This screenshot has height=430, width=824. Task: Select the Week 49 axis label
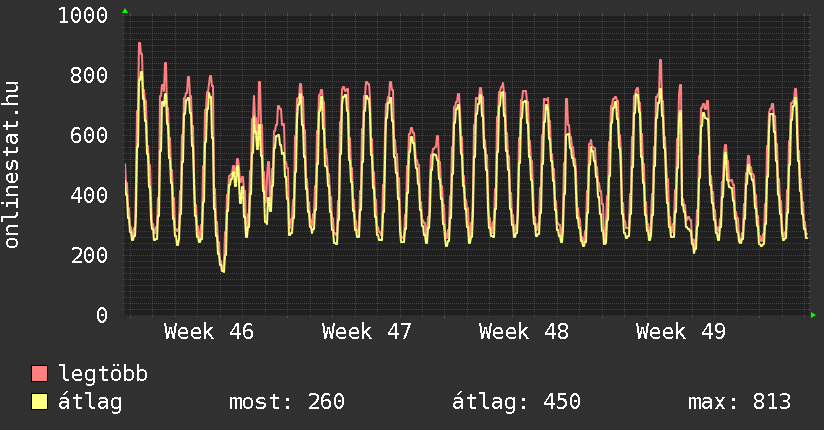point(681,331)
